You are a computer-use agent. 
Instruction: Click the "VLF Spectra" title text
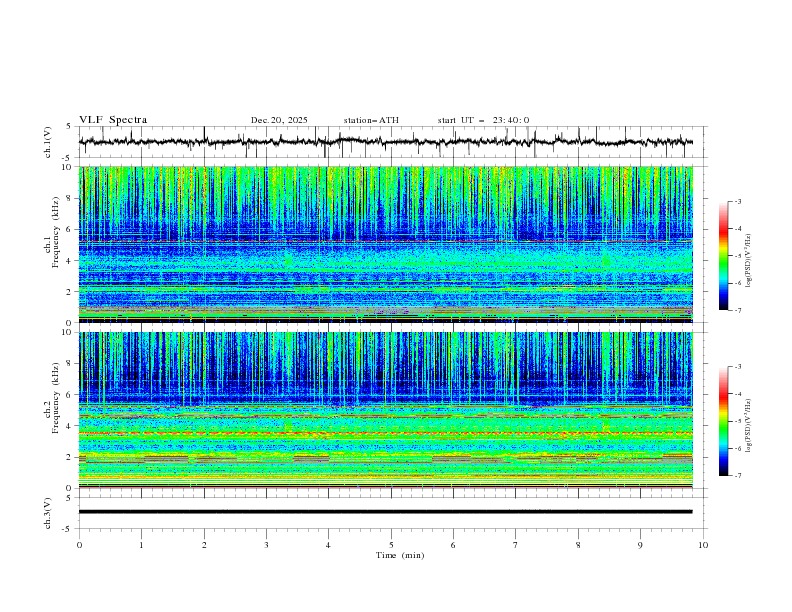[113, 120]
